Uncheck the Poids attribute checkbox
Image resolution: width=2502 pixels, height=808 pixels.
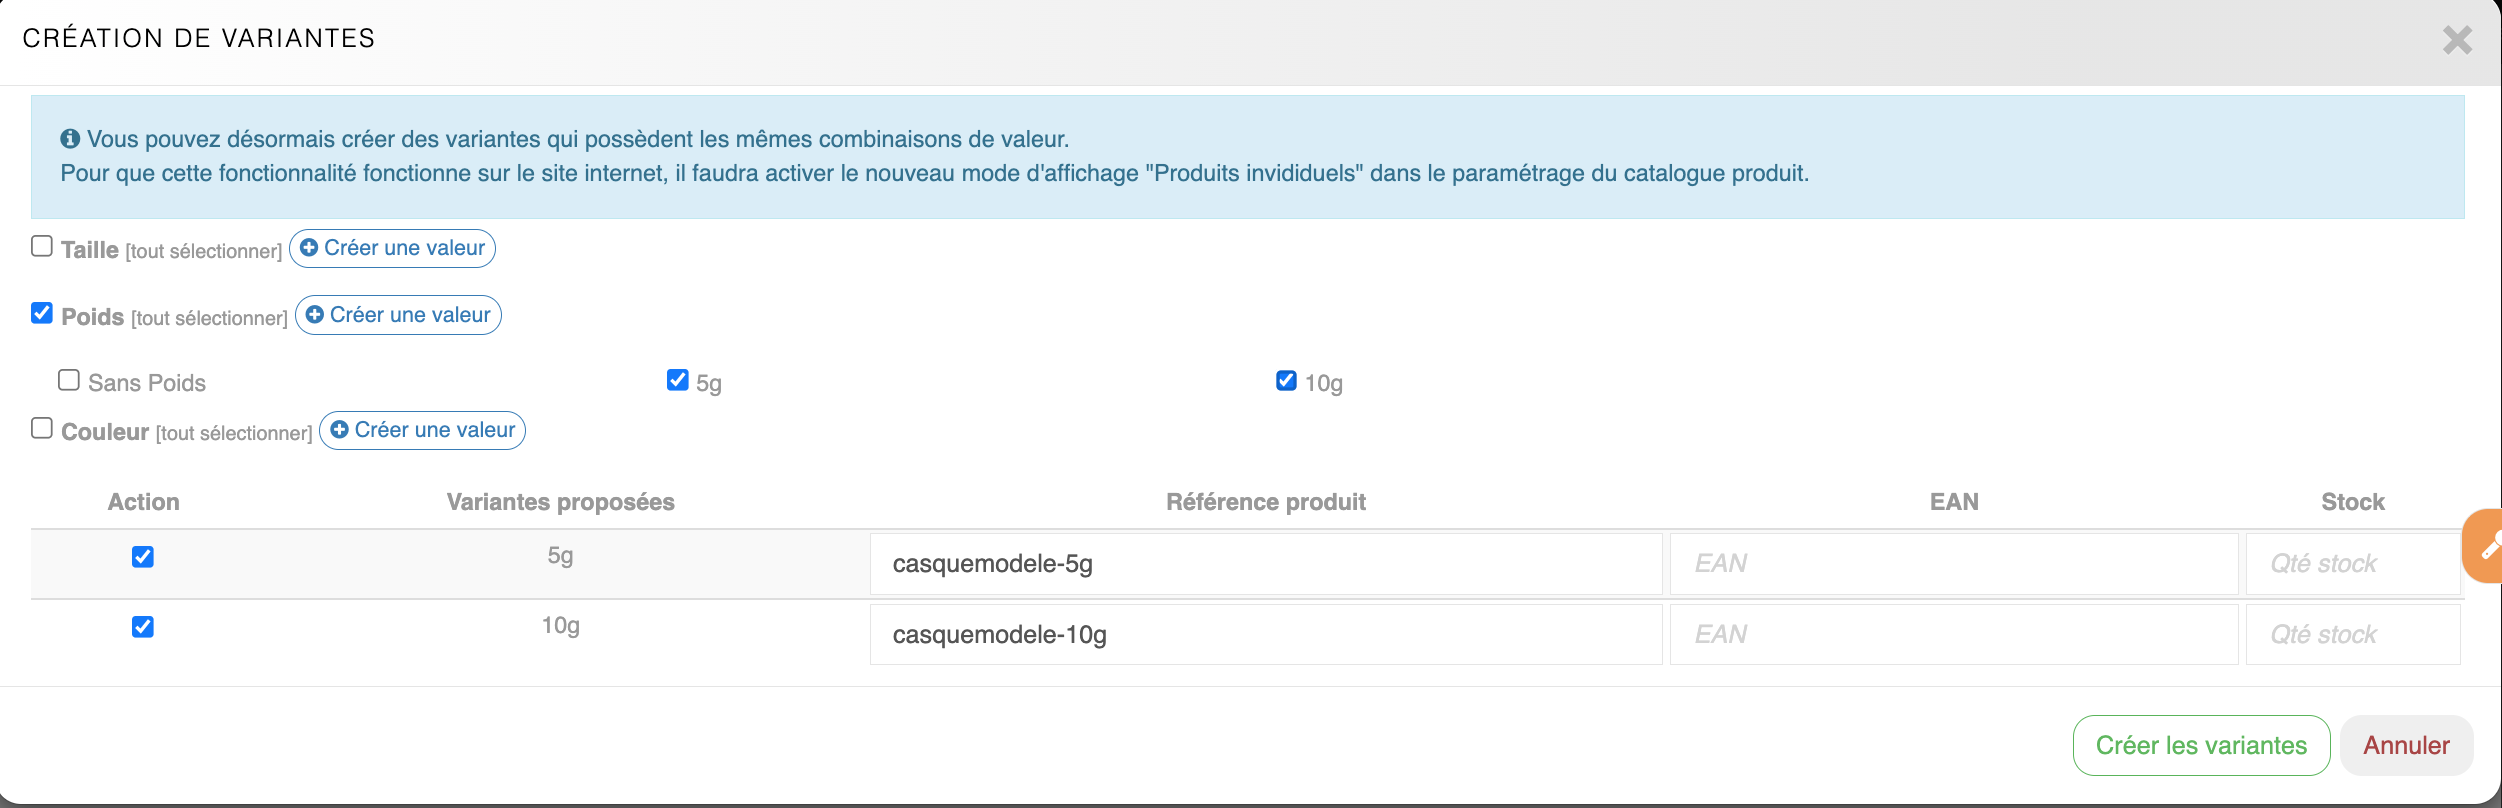point(42,313)
